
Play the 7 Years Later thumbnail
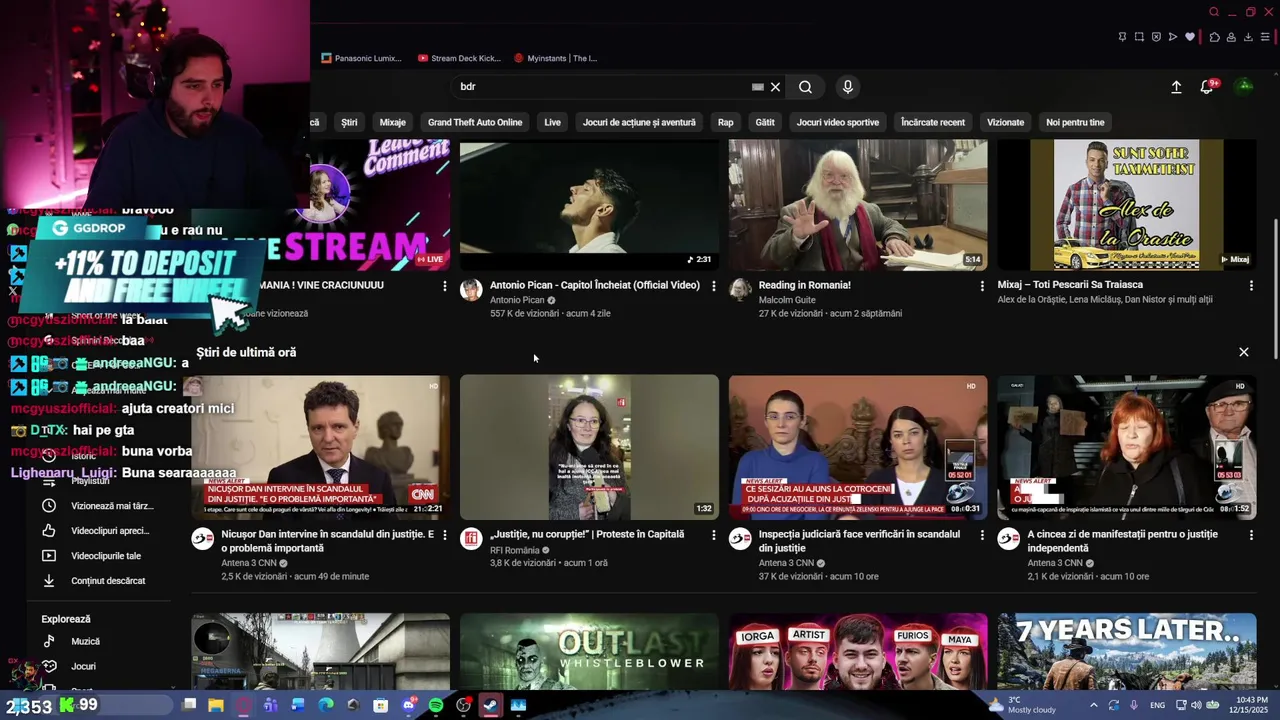coord(1127,651)
